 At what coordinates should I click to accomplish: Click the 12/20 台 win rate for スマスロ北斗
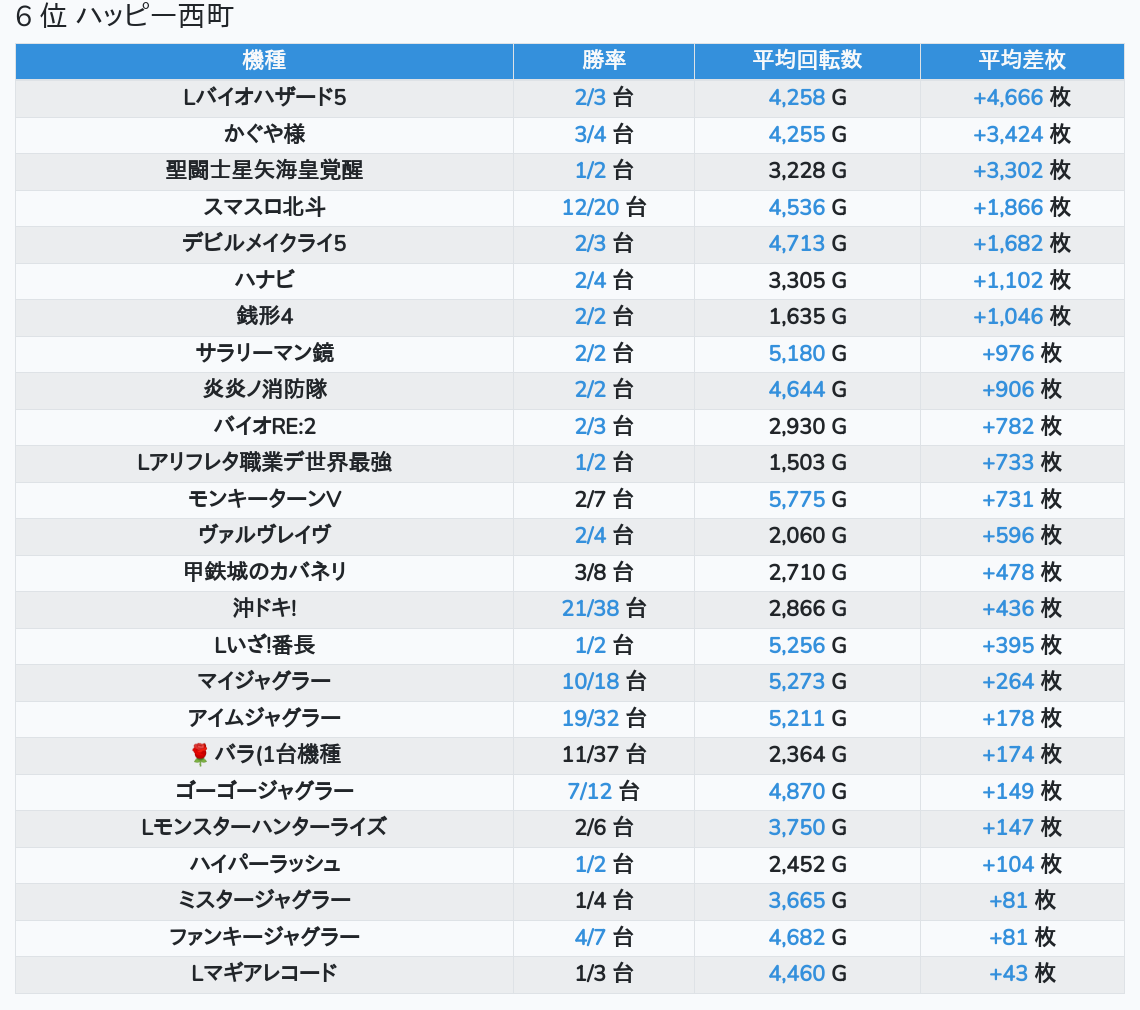click(603, 207)
